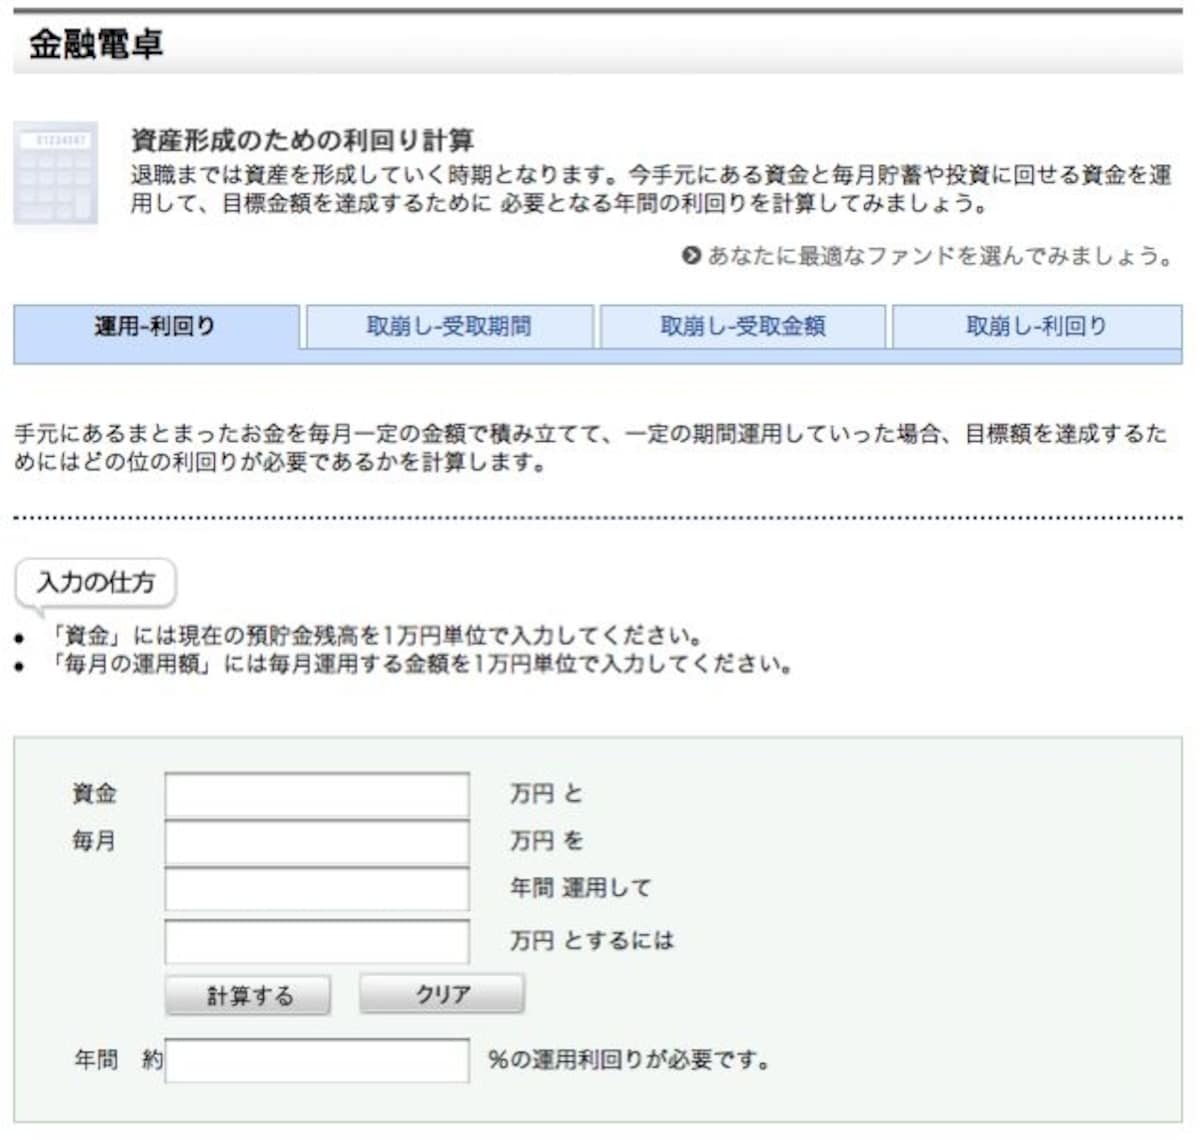
Task: Click the 運用利回り result field
Action: 317,1060
